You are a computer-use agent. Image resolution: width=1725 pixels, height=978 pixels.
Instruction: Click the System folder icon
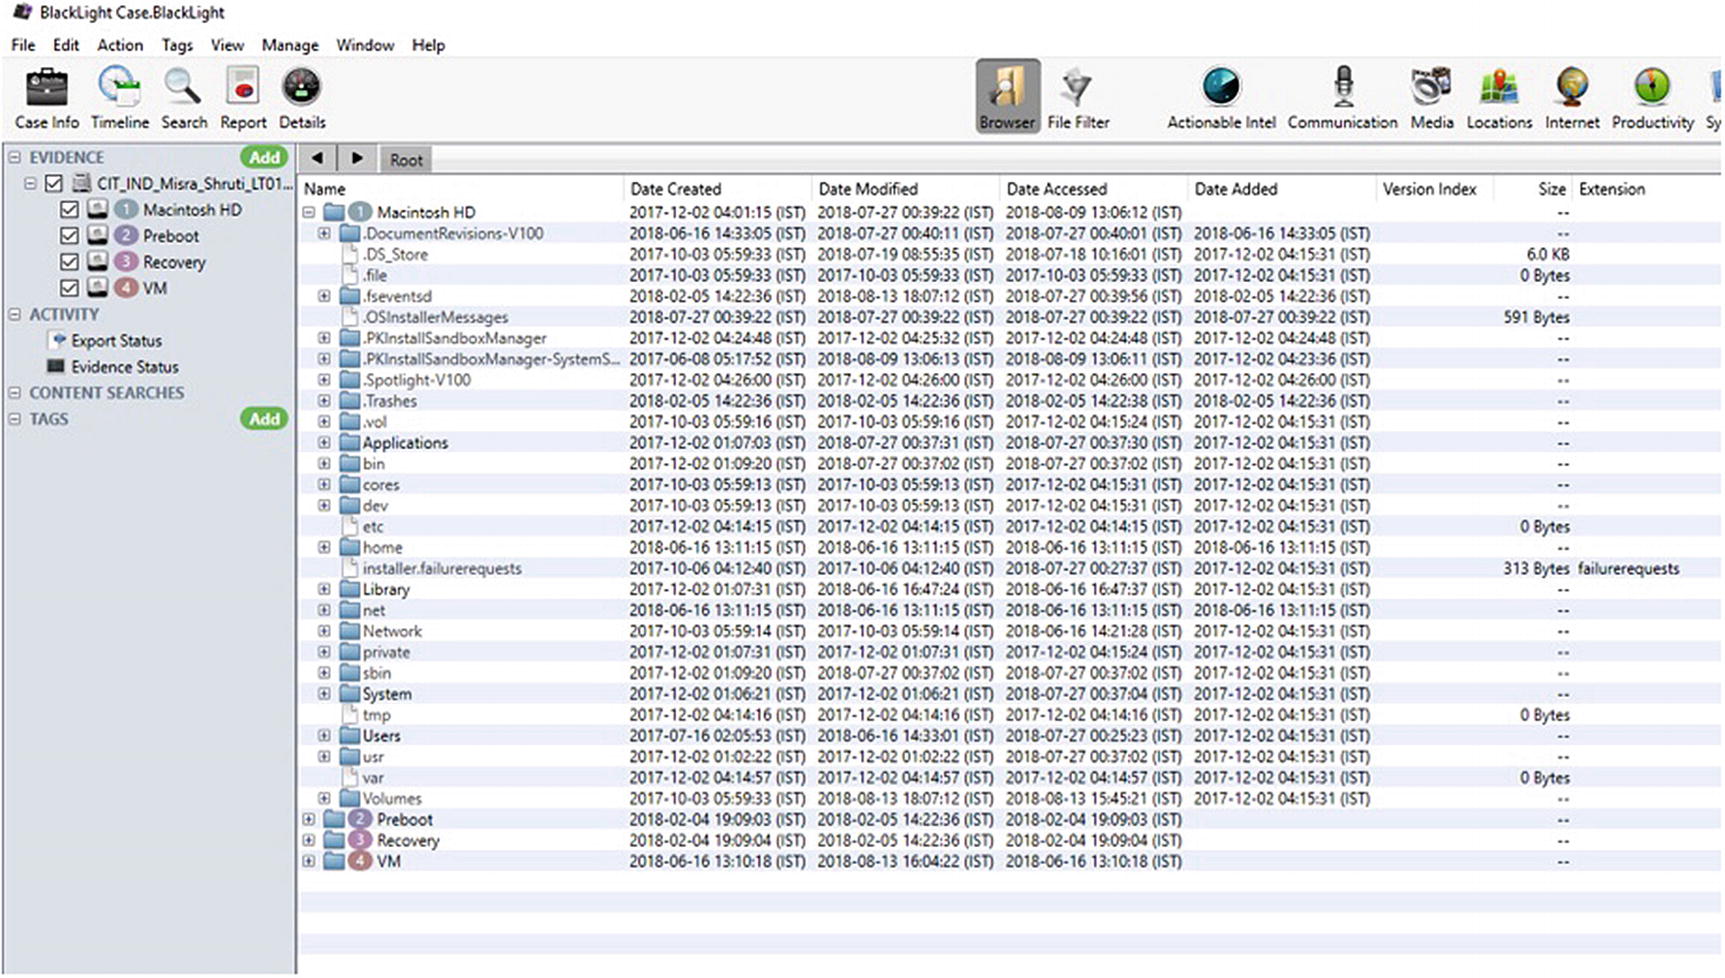349,693
